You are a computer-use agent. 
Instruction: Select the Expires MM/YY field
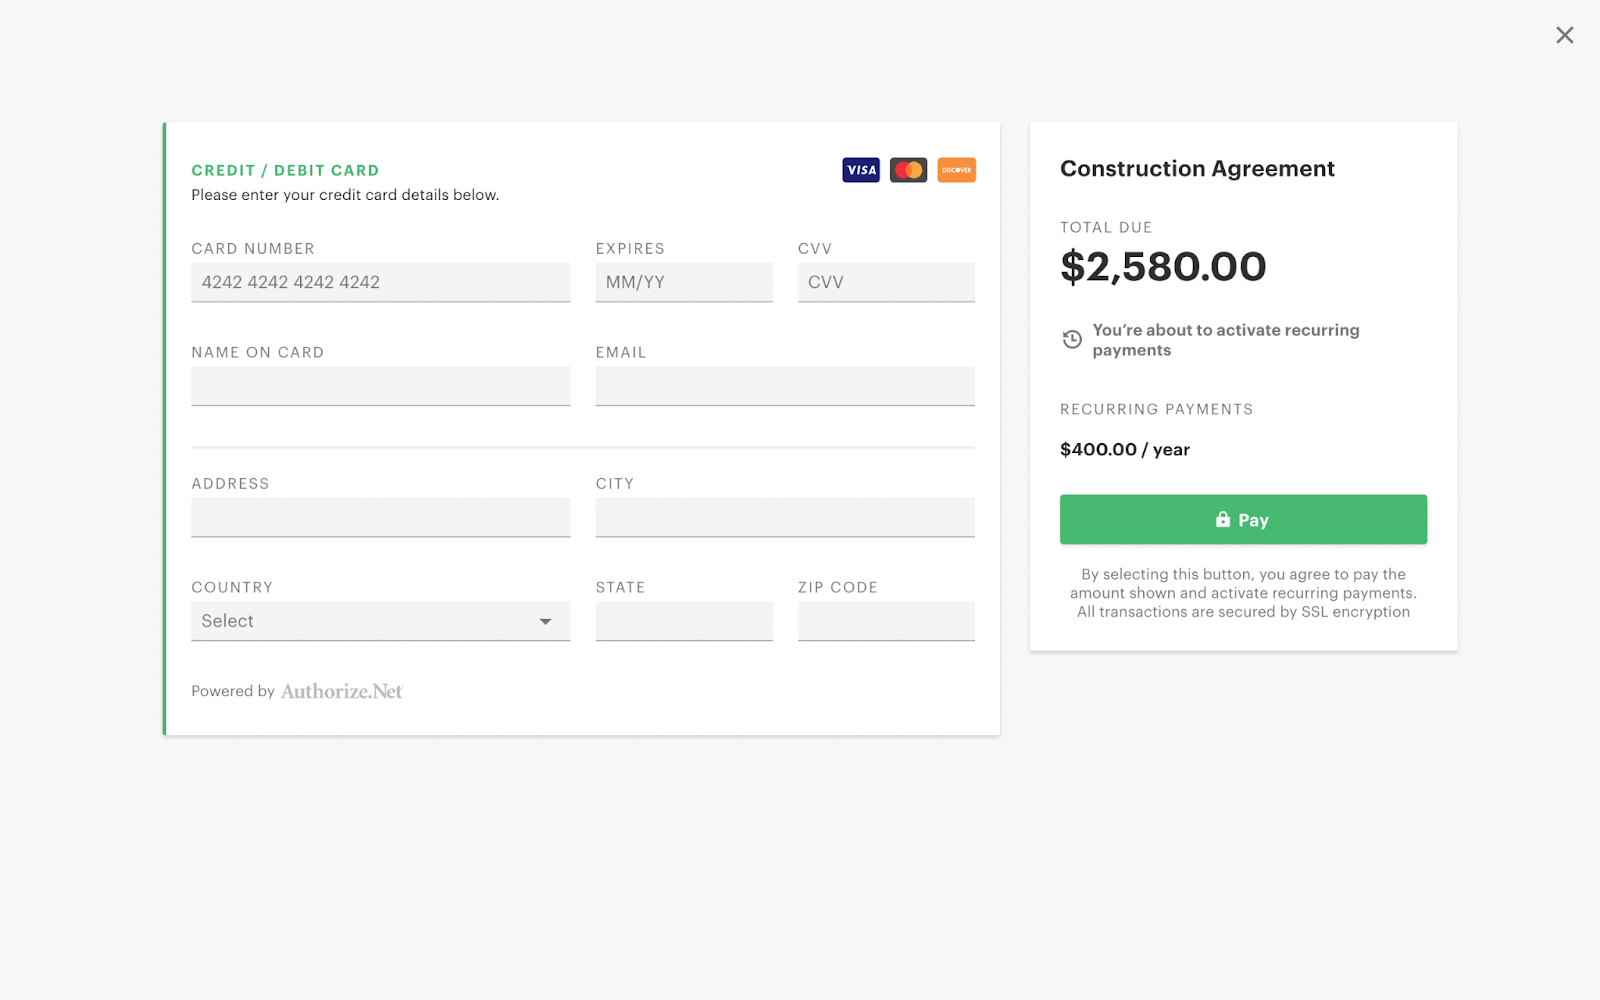[x=684, y=282]
